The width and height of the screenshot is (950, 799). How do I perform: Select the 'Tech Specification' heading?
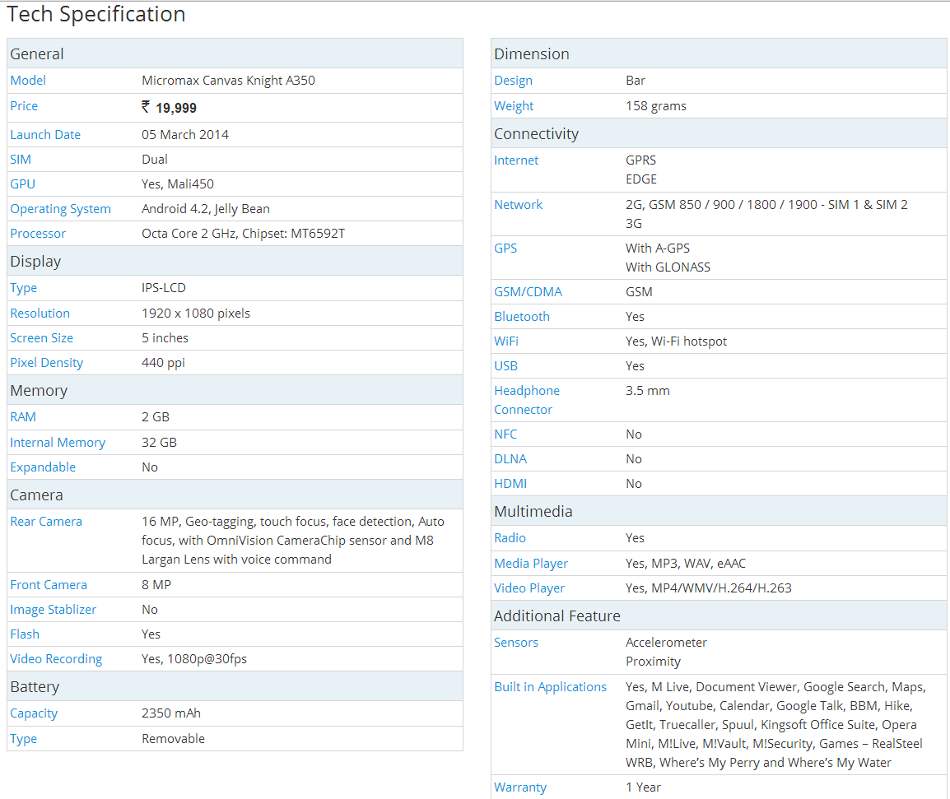pos(96,15)
